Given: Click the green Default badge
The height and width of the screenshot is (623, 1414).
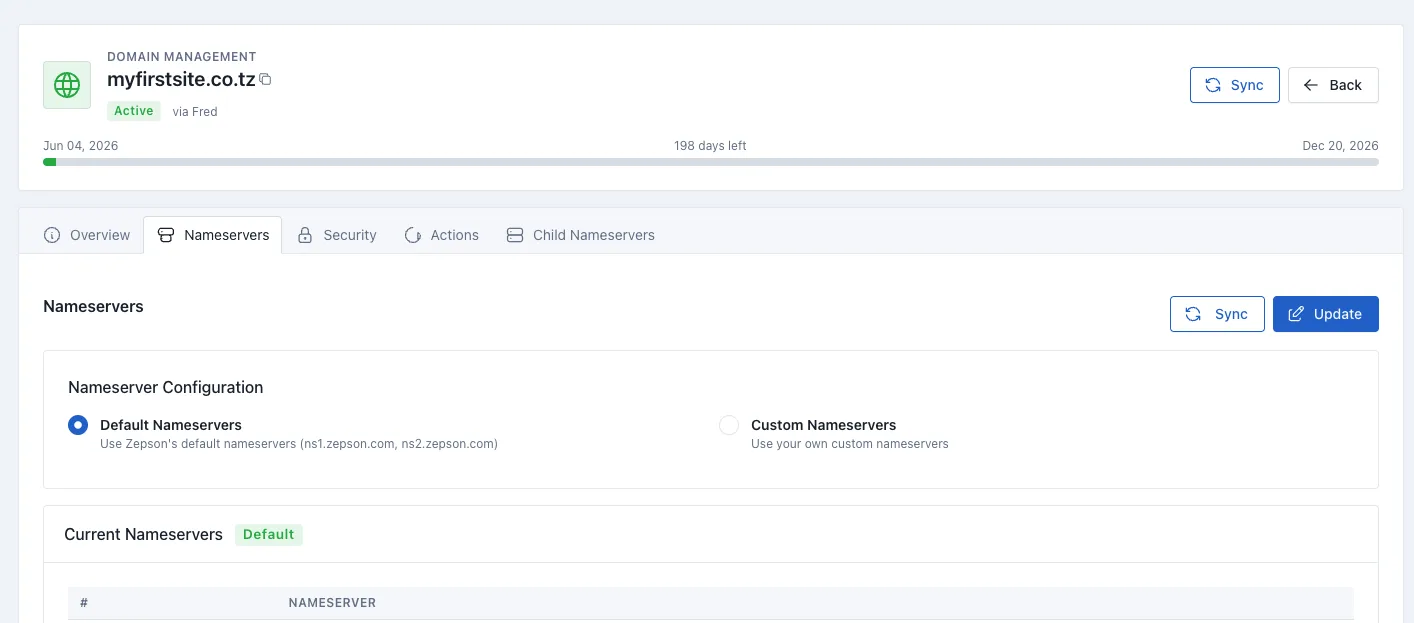Looking at the screenshot, I should [x=269, y=534].
